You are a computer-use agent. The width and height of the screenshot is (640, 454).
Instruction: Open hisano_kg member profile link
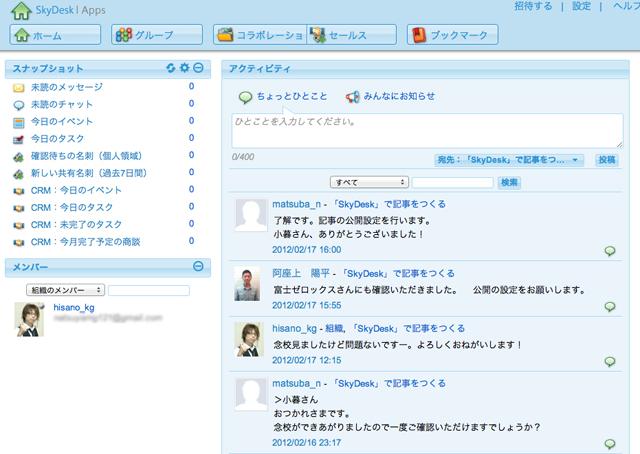tap(74, 307)
